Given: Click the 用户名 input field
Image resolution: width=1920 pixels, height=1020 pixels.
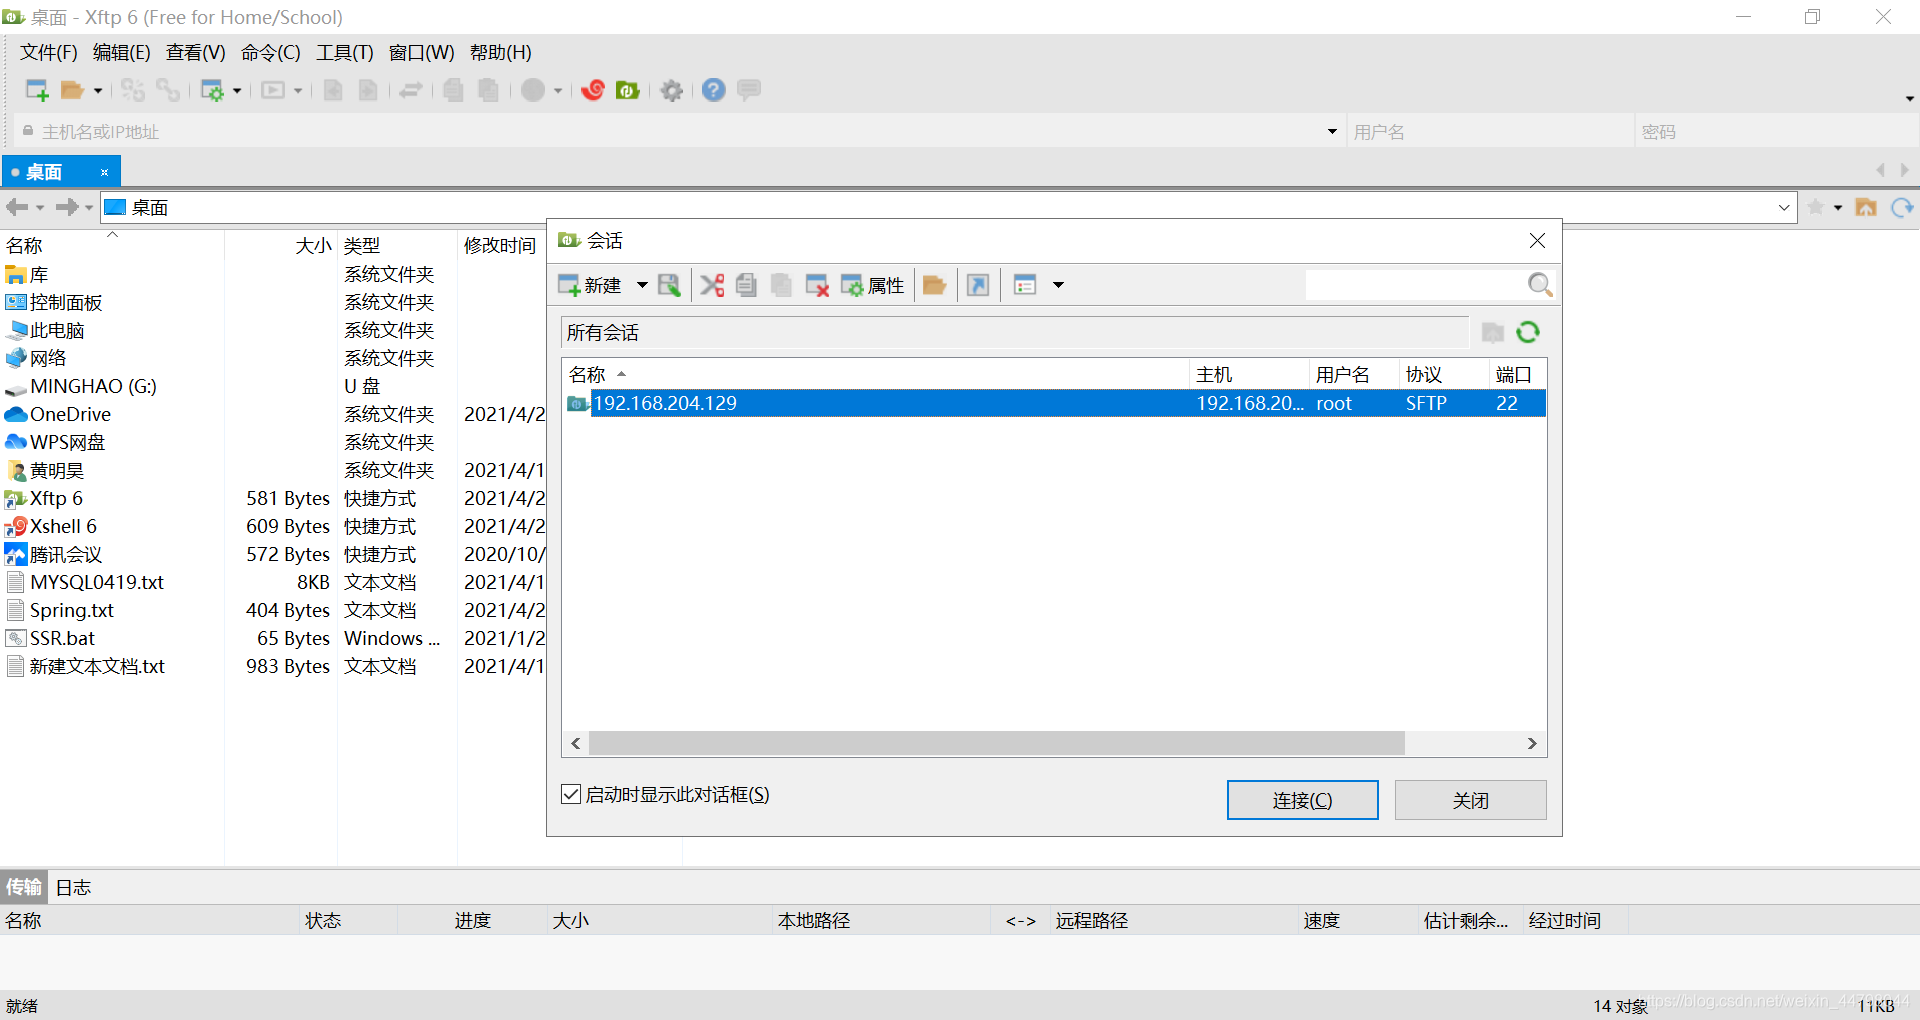Looking at the screenshot, I should (x=1490, y=132).
